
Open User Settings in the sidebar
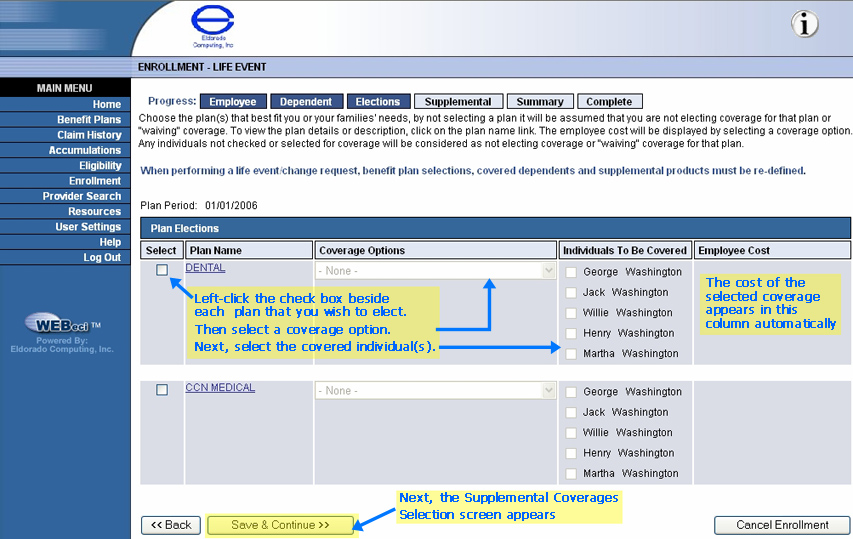87,227
